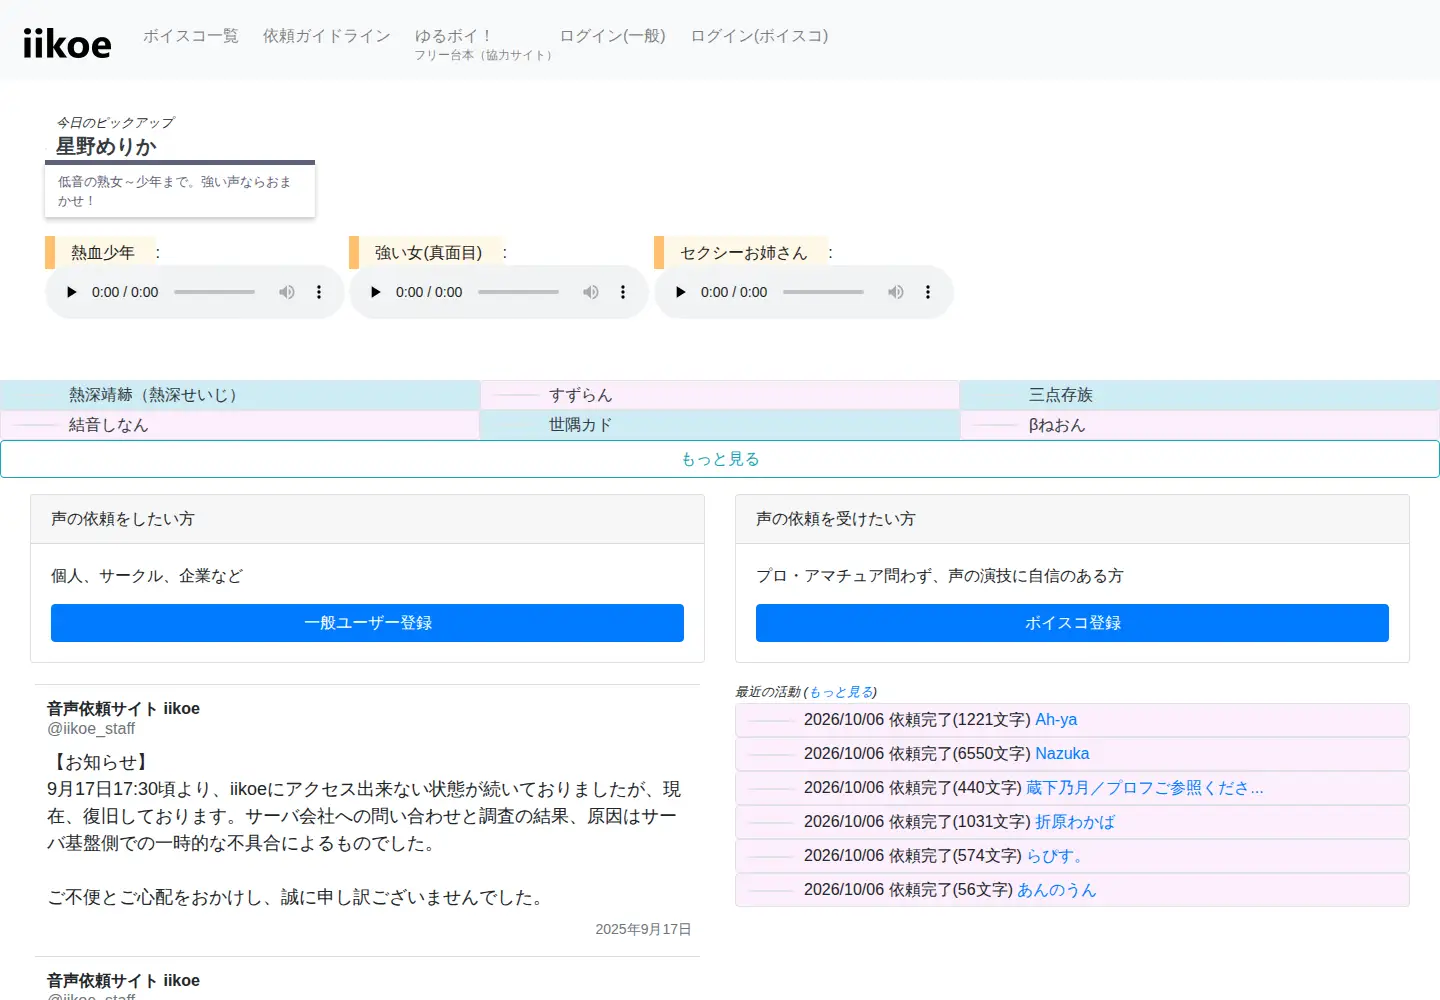Open more options on 熱血少年 player

tap(319, 292)
